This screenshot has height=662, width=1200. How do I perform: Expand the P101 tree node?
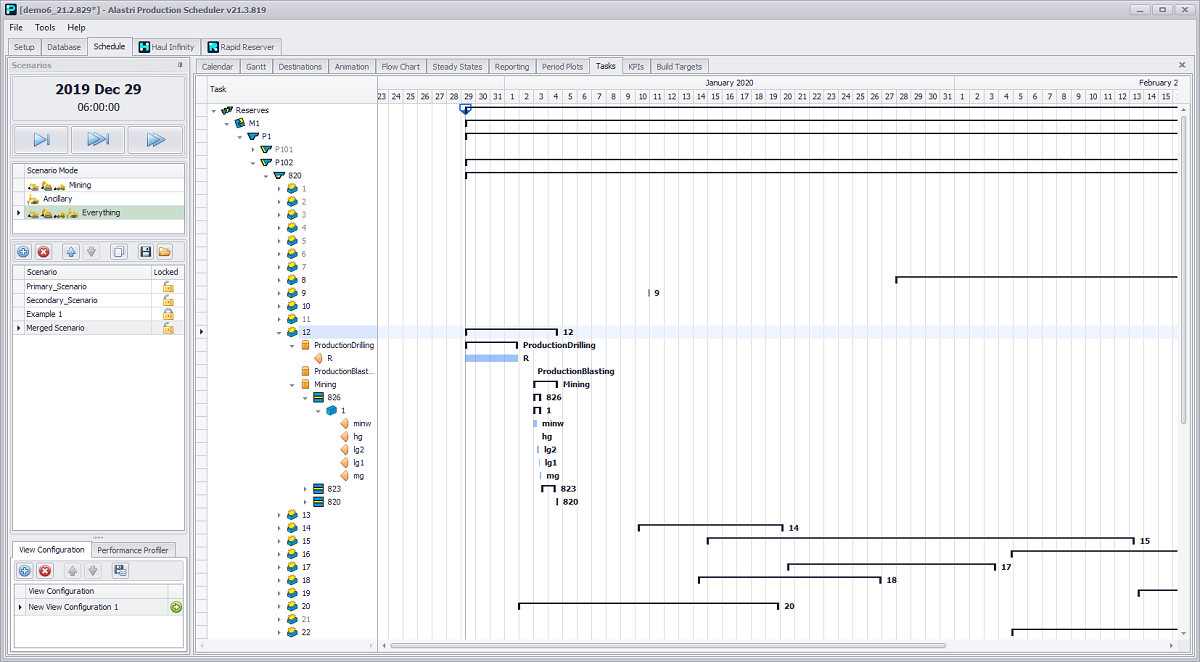(x=254, y=149)
